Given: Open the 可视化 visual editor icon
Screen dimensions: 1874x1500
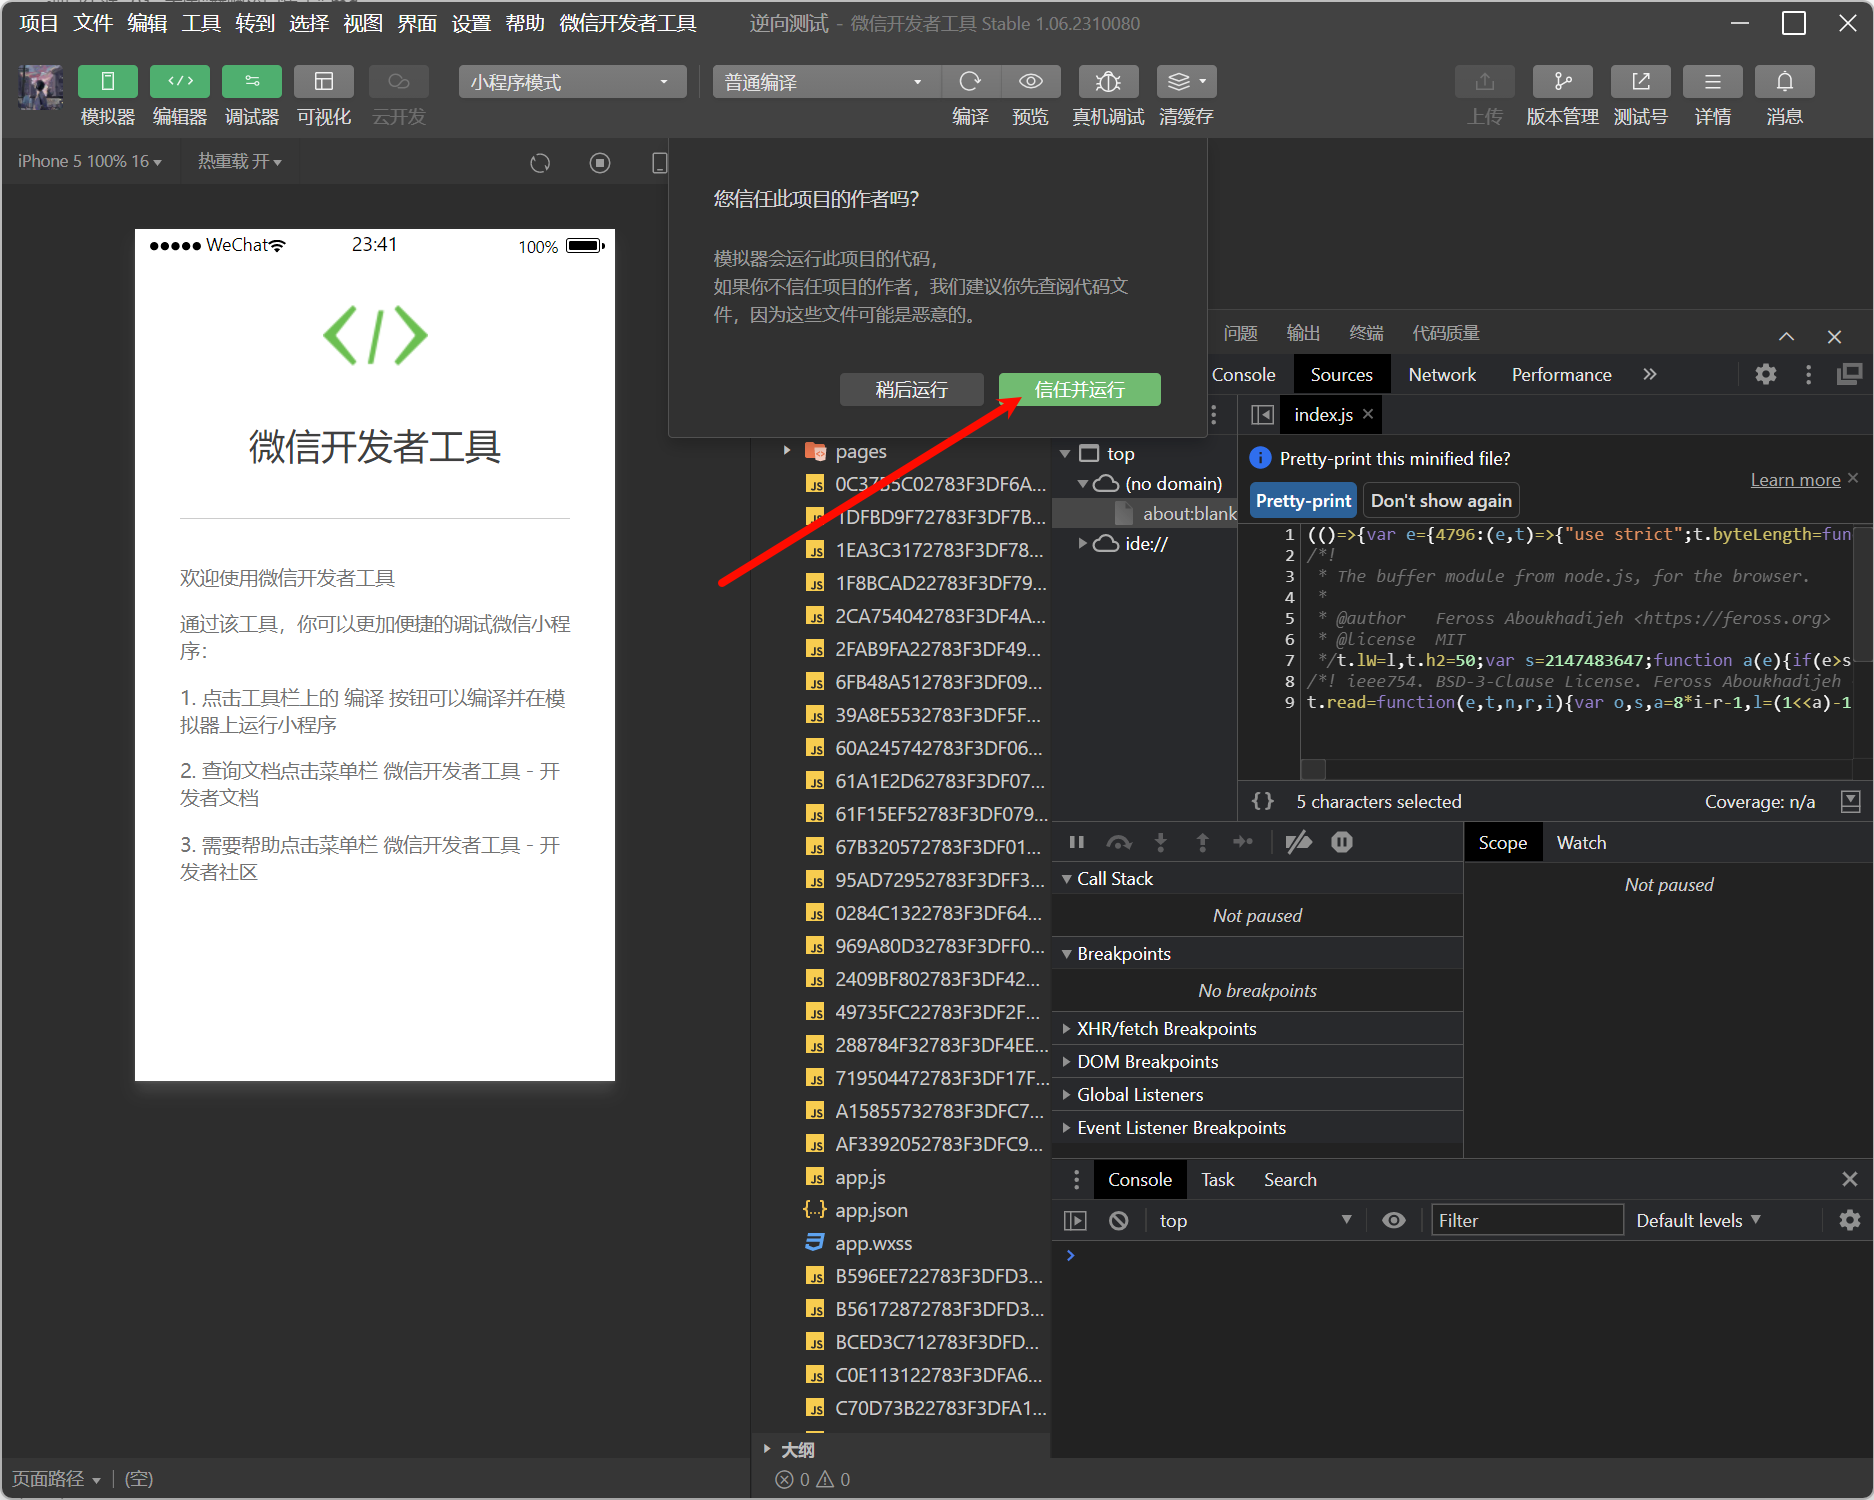Looking at the screenshot, I should click(x=324, y=81).
